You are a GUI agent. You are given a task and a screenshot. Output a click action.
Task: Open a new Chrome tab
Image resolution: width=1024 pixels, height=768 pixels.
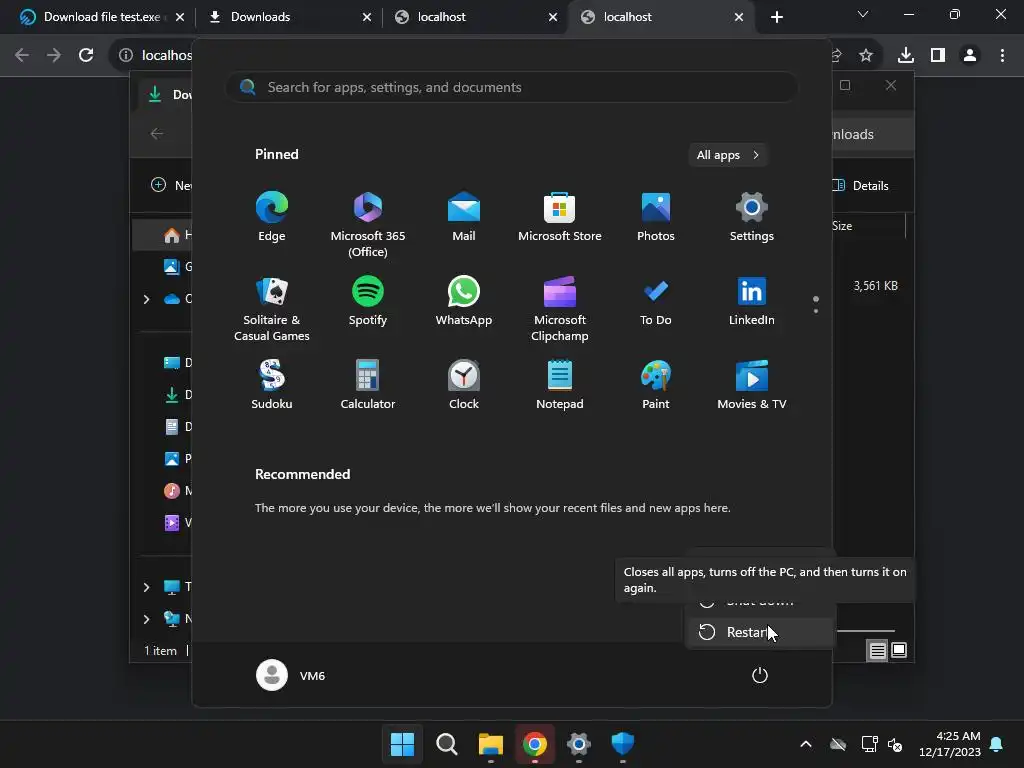tap(776, 17)
